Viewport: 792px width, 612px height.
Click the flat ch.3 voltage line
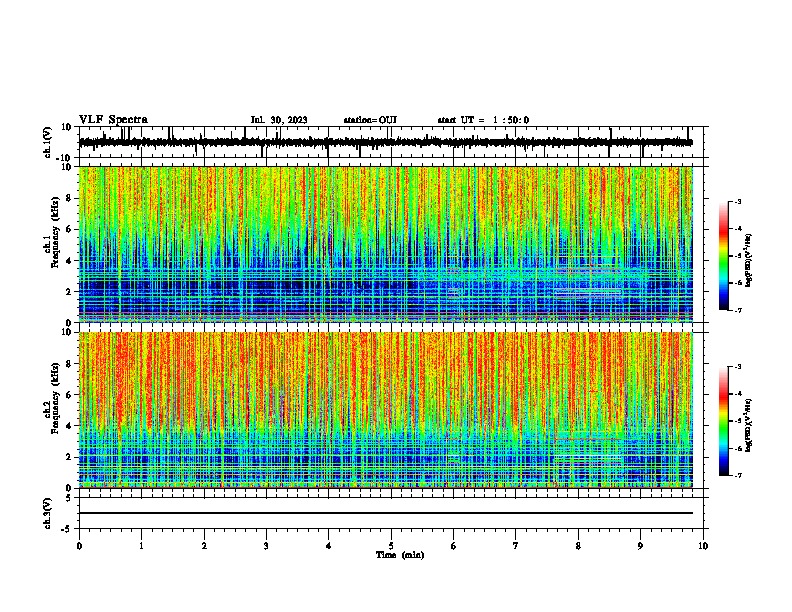pos(385,513)
